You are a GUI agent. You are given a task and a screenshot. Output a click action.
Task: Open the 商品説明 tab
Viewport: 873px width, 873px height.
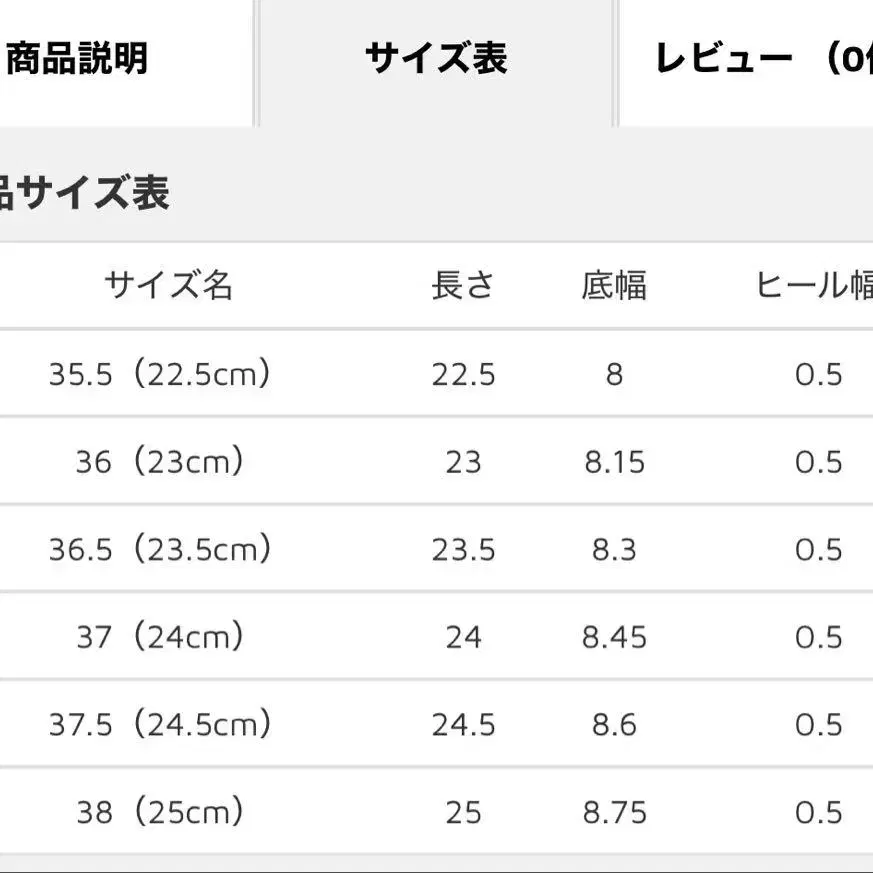click(78, 60)
